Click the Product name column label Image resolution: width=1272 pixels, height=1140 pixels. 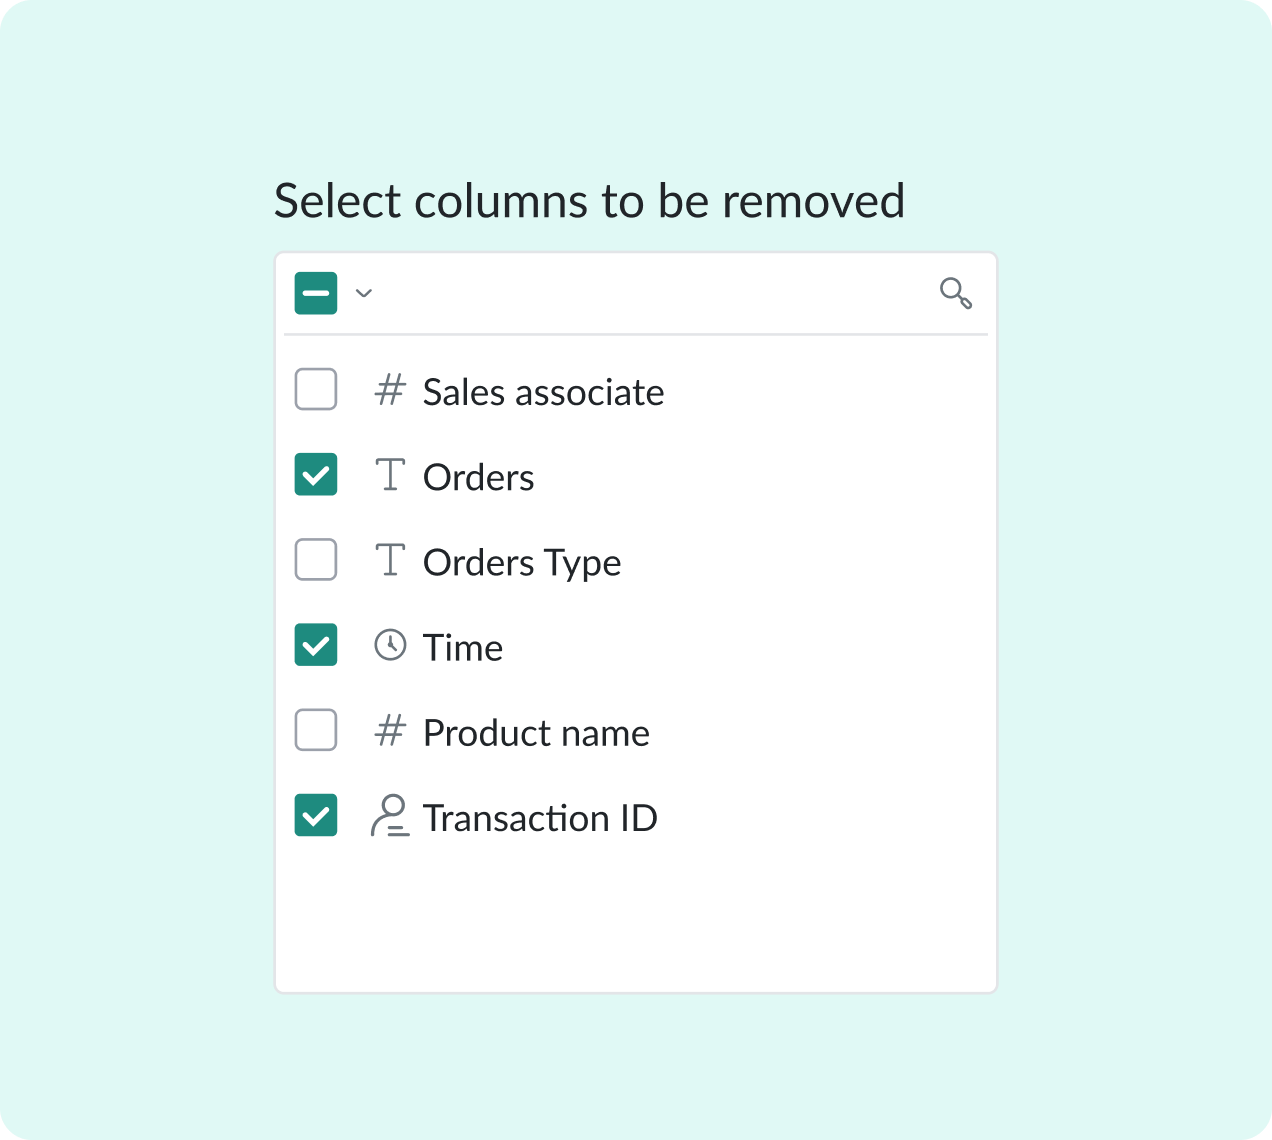tap(536, 733)
